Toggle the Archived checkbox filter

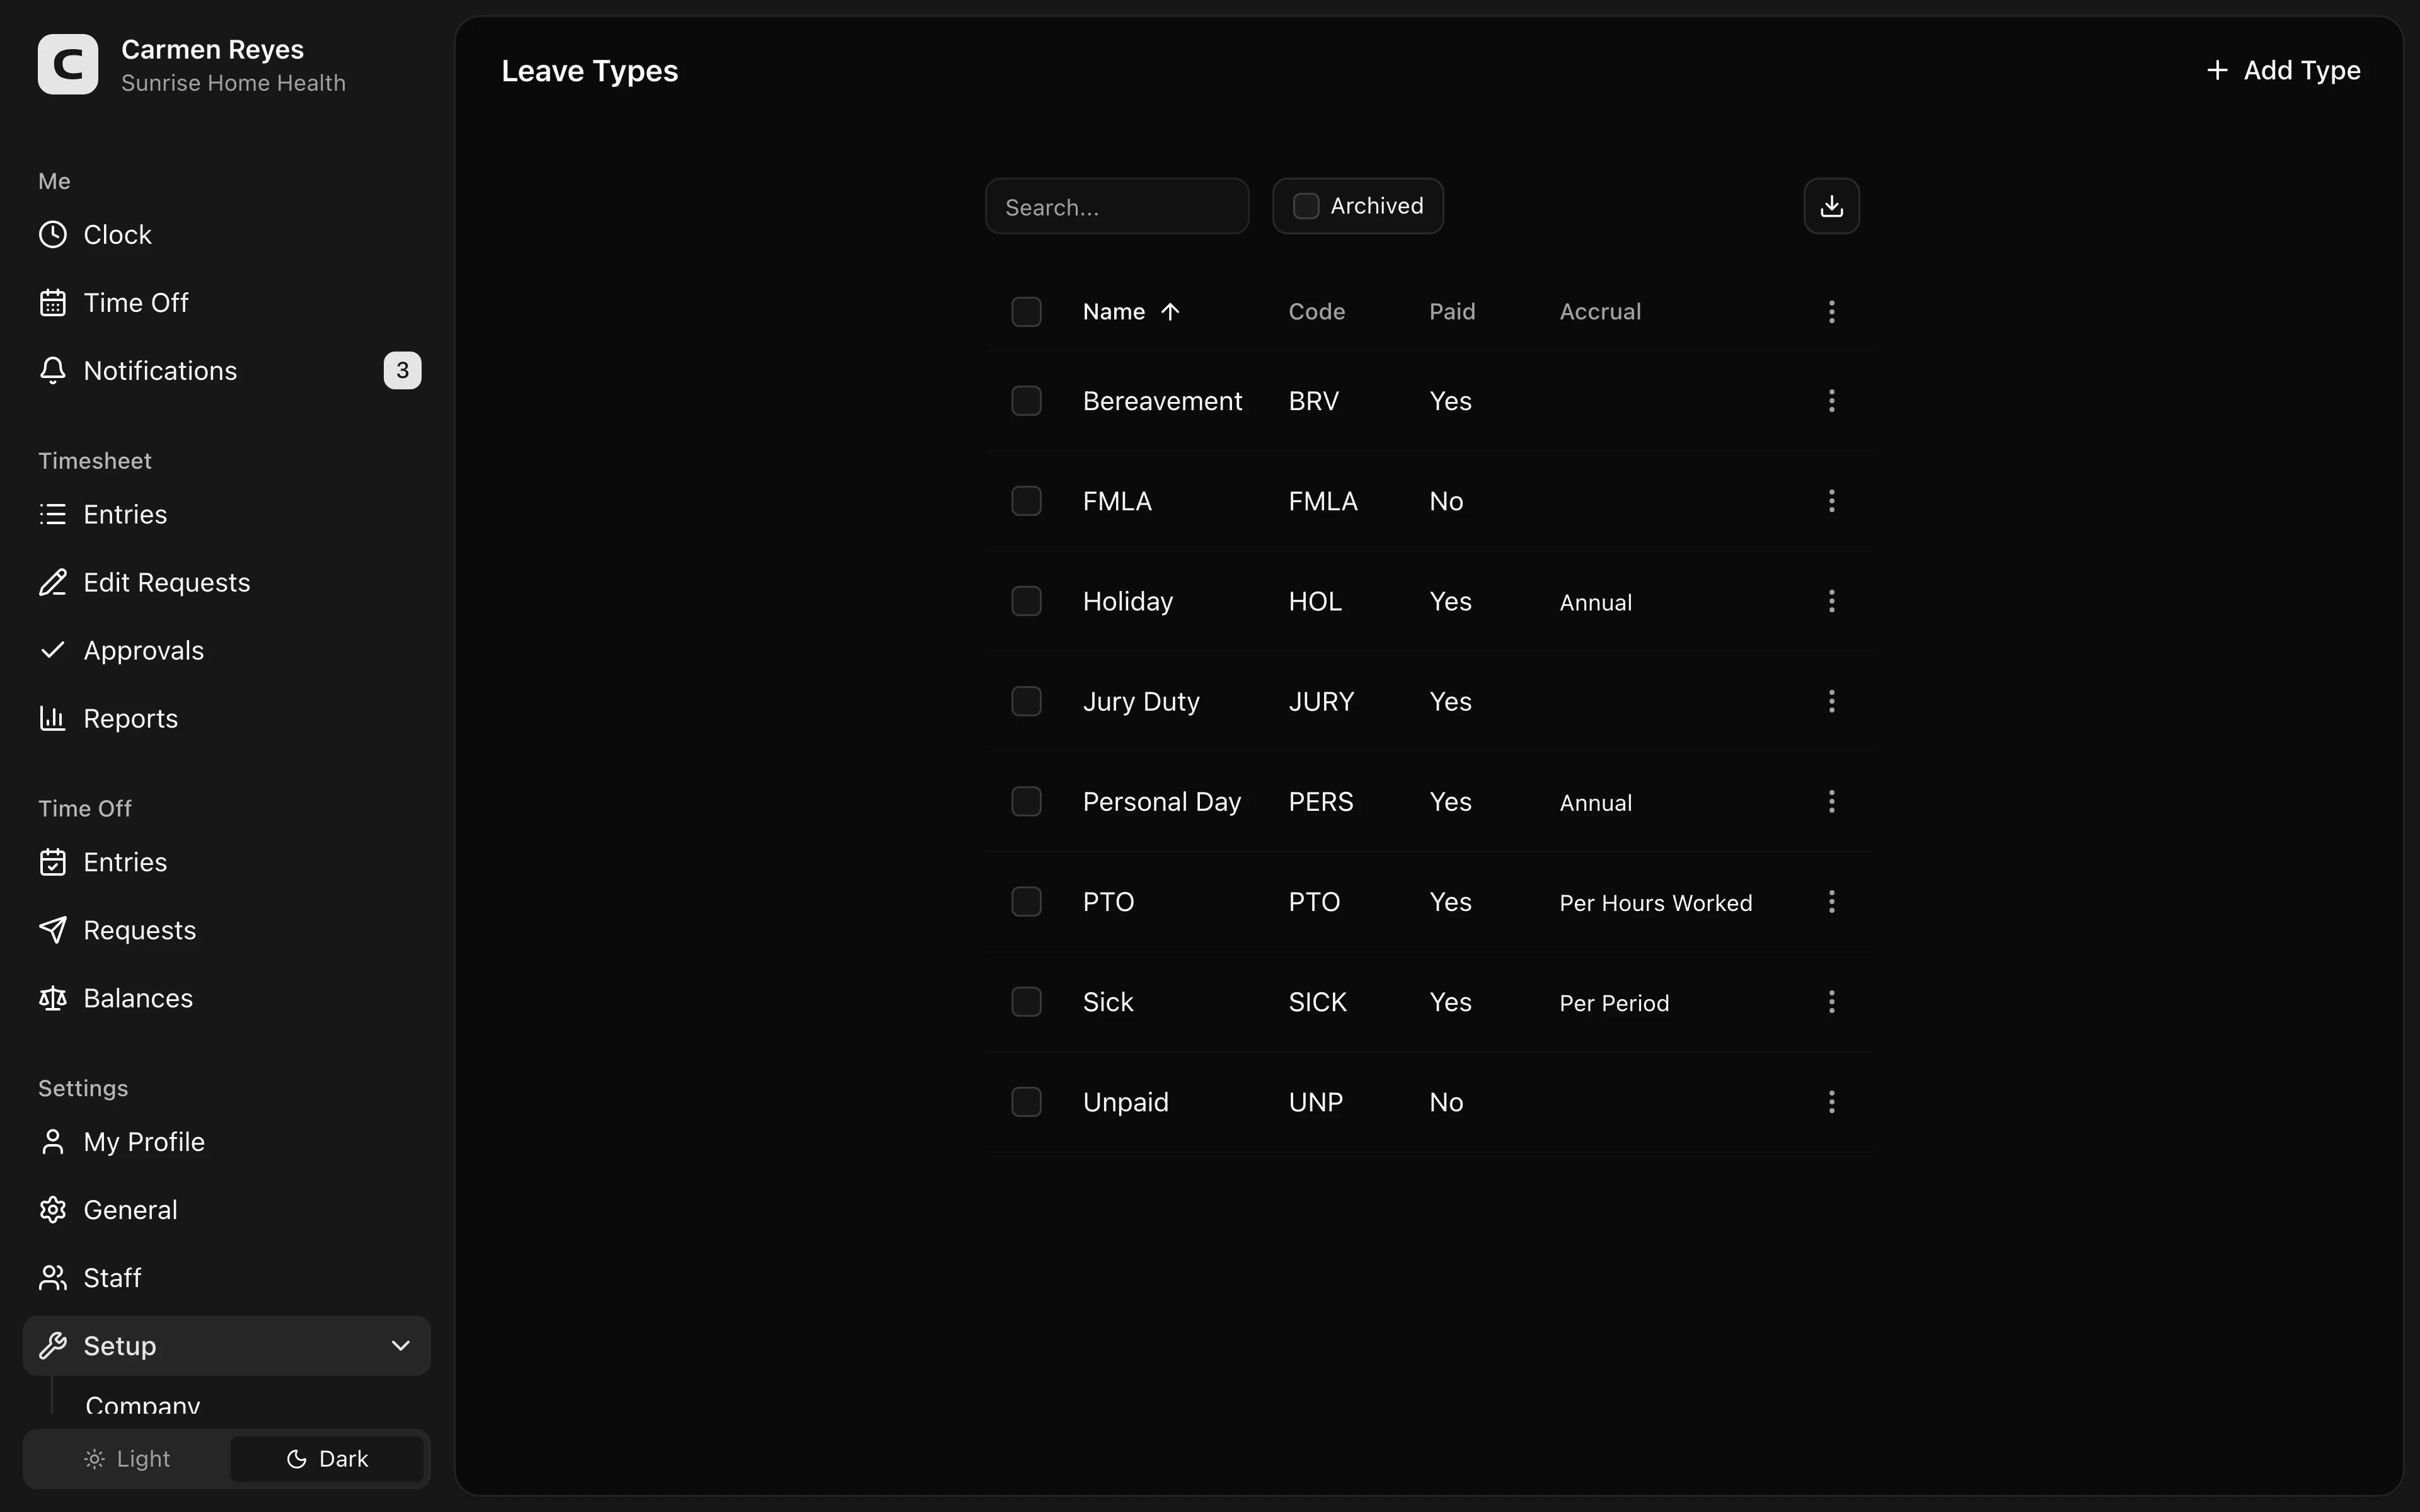point(1306,206)
